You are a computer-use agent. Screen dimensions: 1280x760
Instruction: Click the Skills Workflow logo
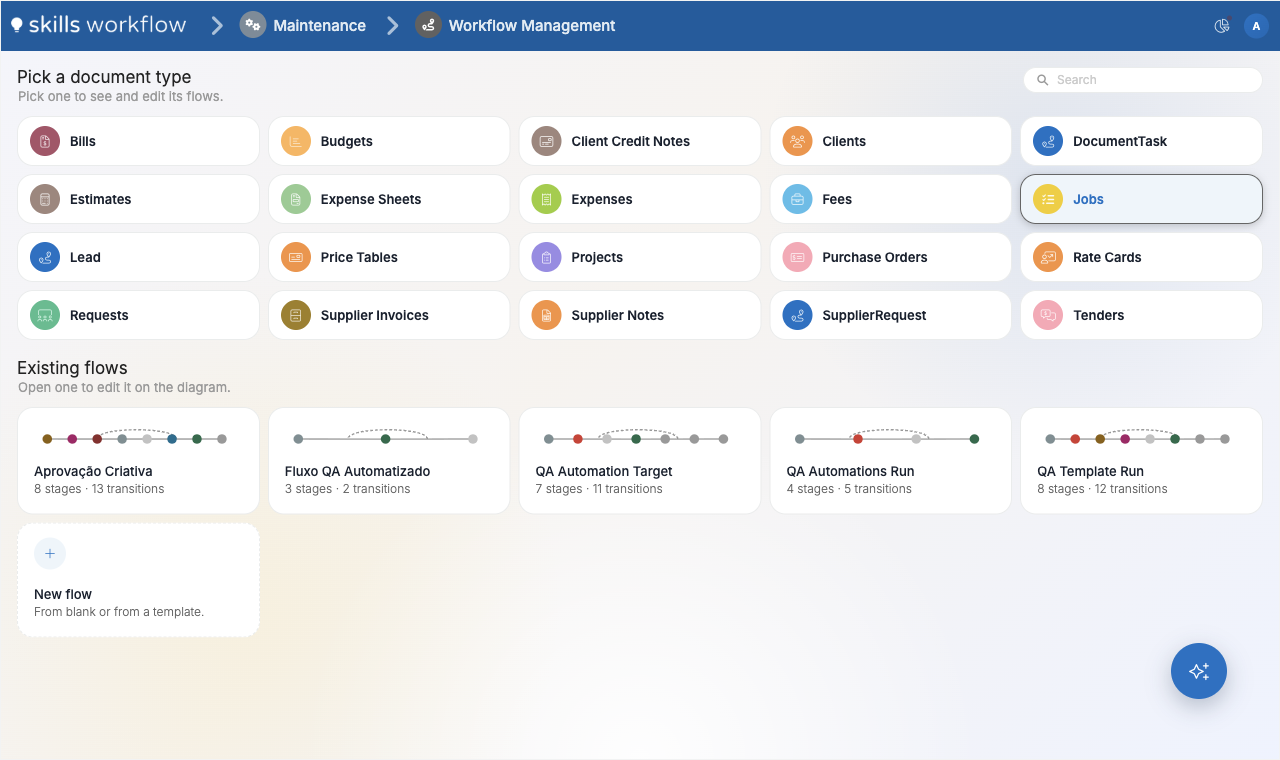[x=98, y=25]
